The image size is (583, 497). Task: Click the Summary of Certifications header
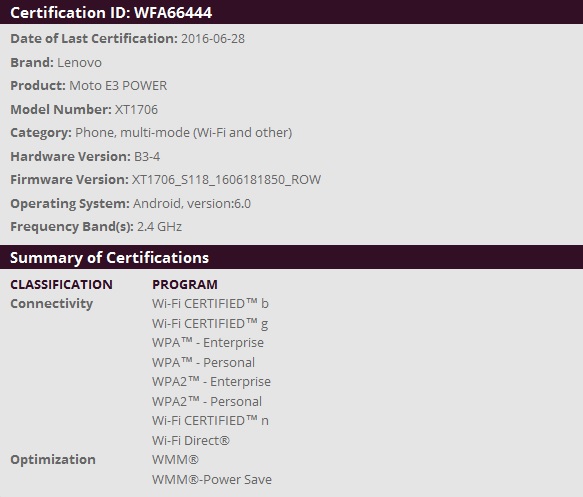coord(109,258)
